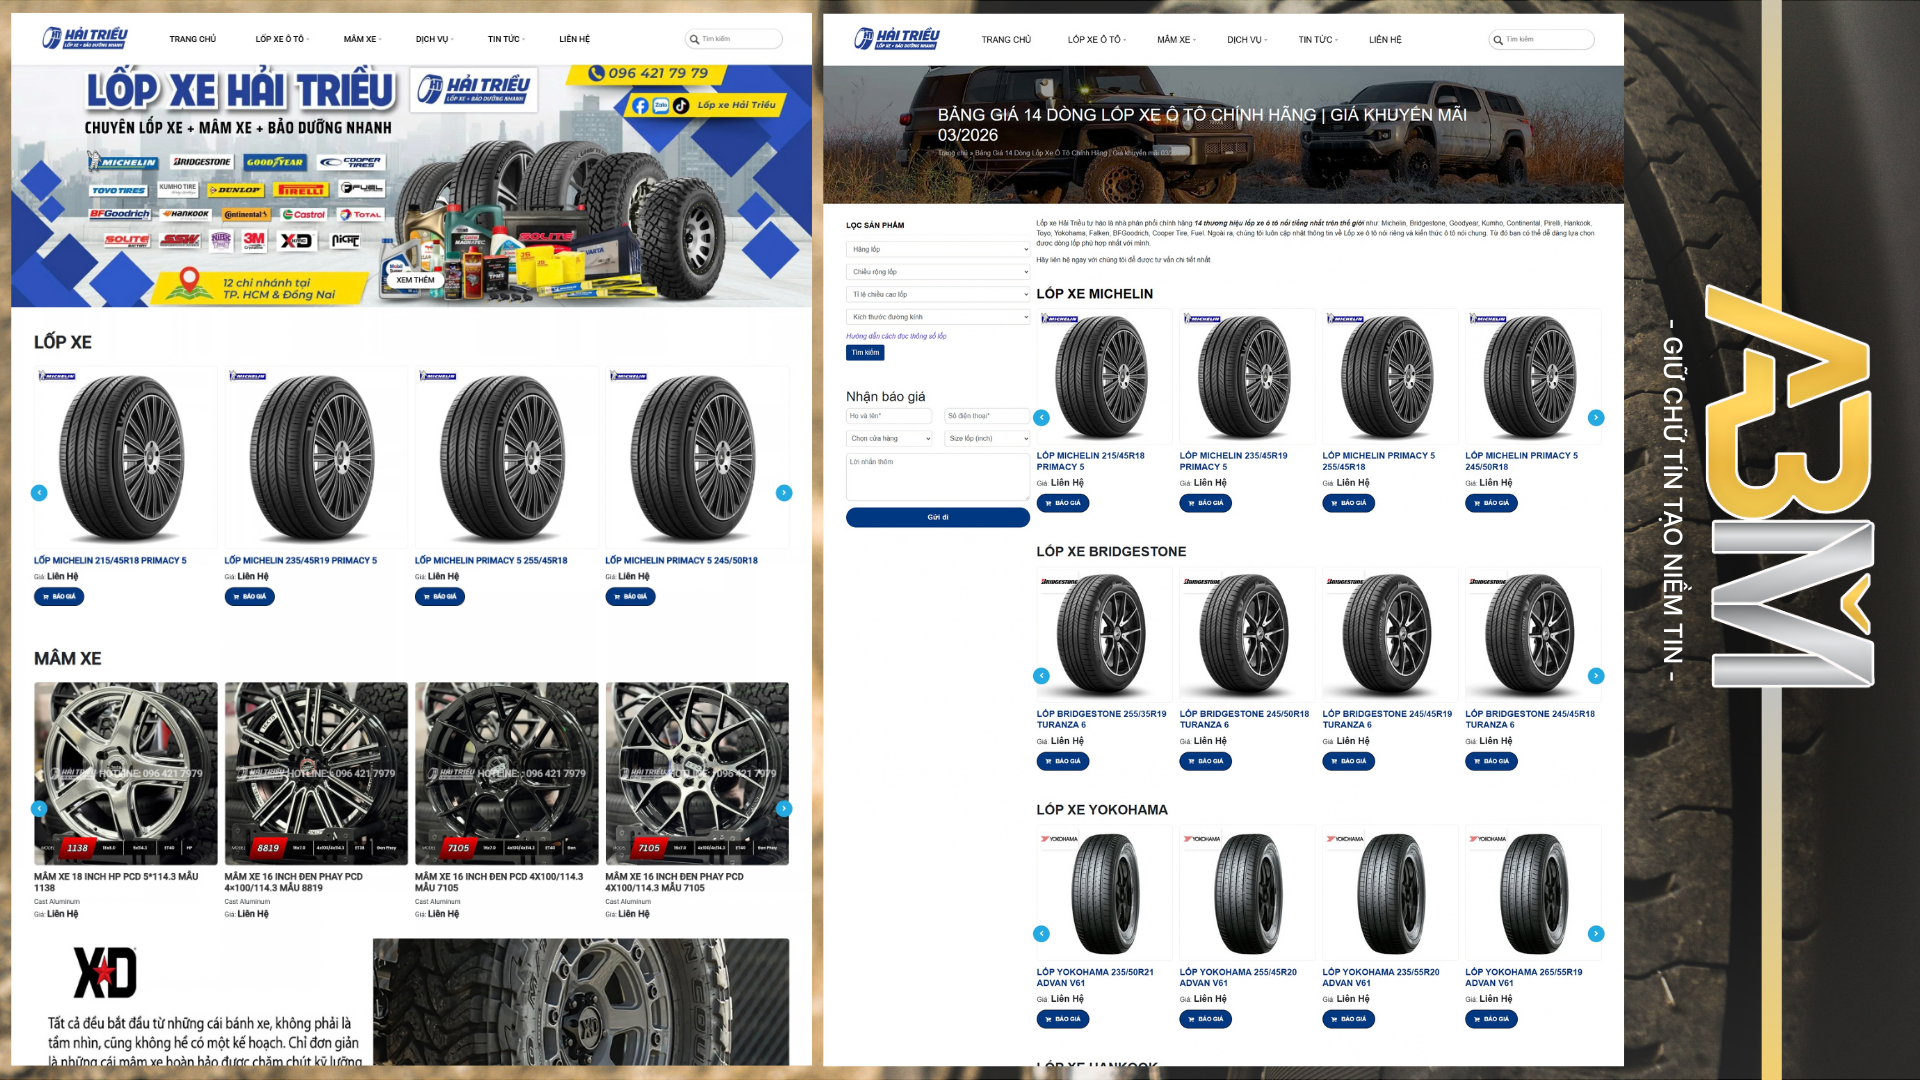Open the Hướng dẫn cách đọc thông số lốp link
The height and width of the screenshot is (1080, 1920).
tap(896, 337)
